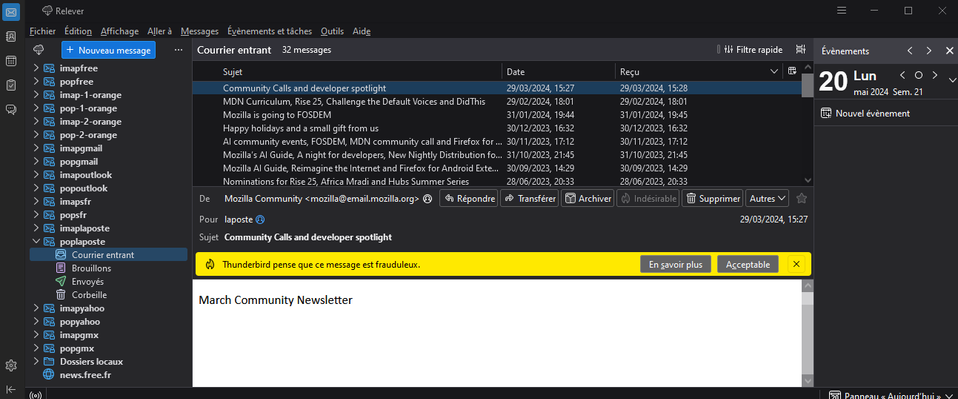Go to today circle button
The width and height of the screenshot is (958, 399).
(918, 75)
